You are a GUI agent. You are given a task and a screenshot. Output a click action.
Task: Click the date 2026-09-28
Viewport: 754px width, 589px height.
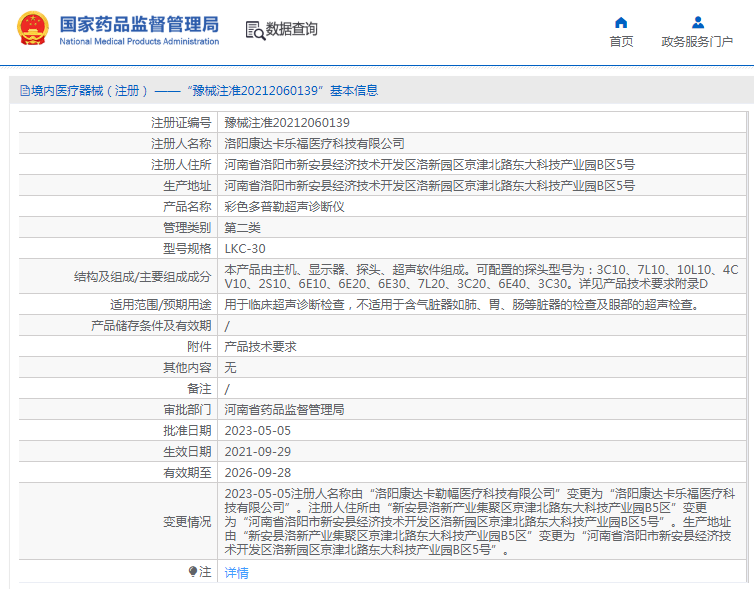pyautogui.click(x=258, y=473)
